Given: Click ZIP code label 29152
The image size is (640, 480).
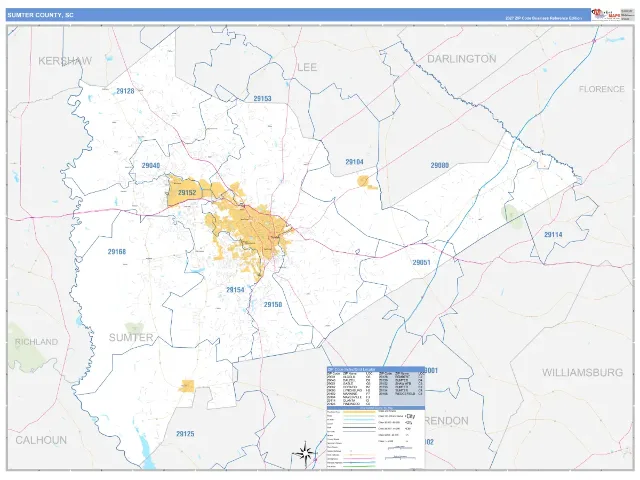Looking at the screenshot, I should coord(187,192).
